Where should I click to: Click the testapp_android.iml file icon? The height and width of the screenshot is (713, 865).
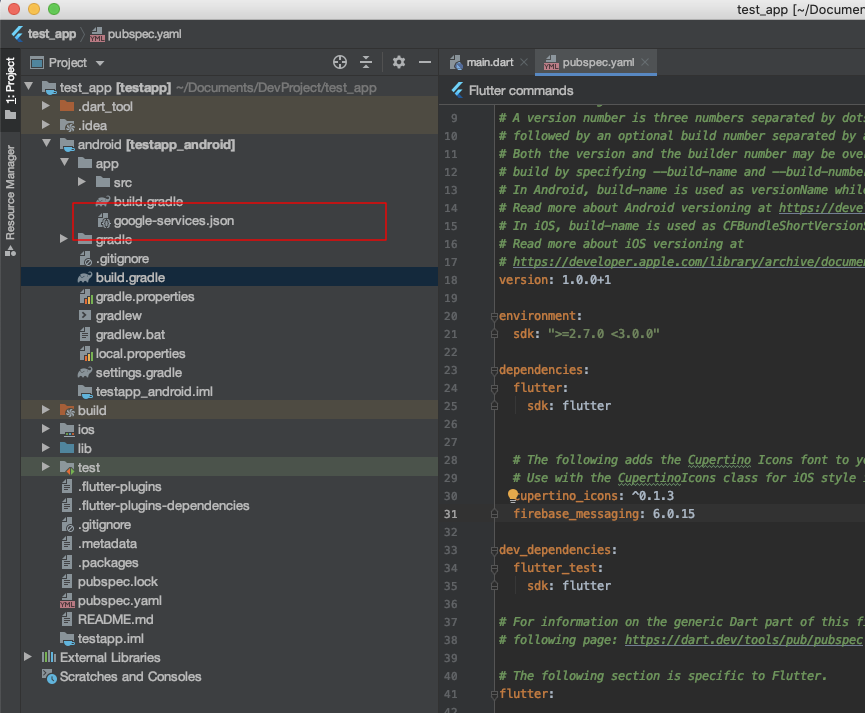(x=85, y=392)
